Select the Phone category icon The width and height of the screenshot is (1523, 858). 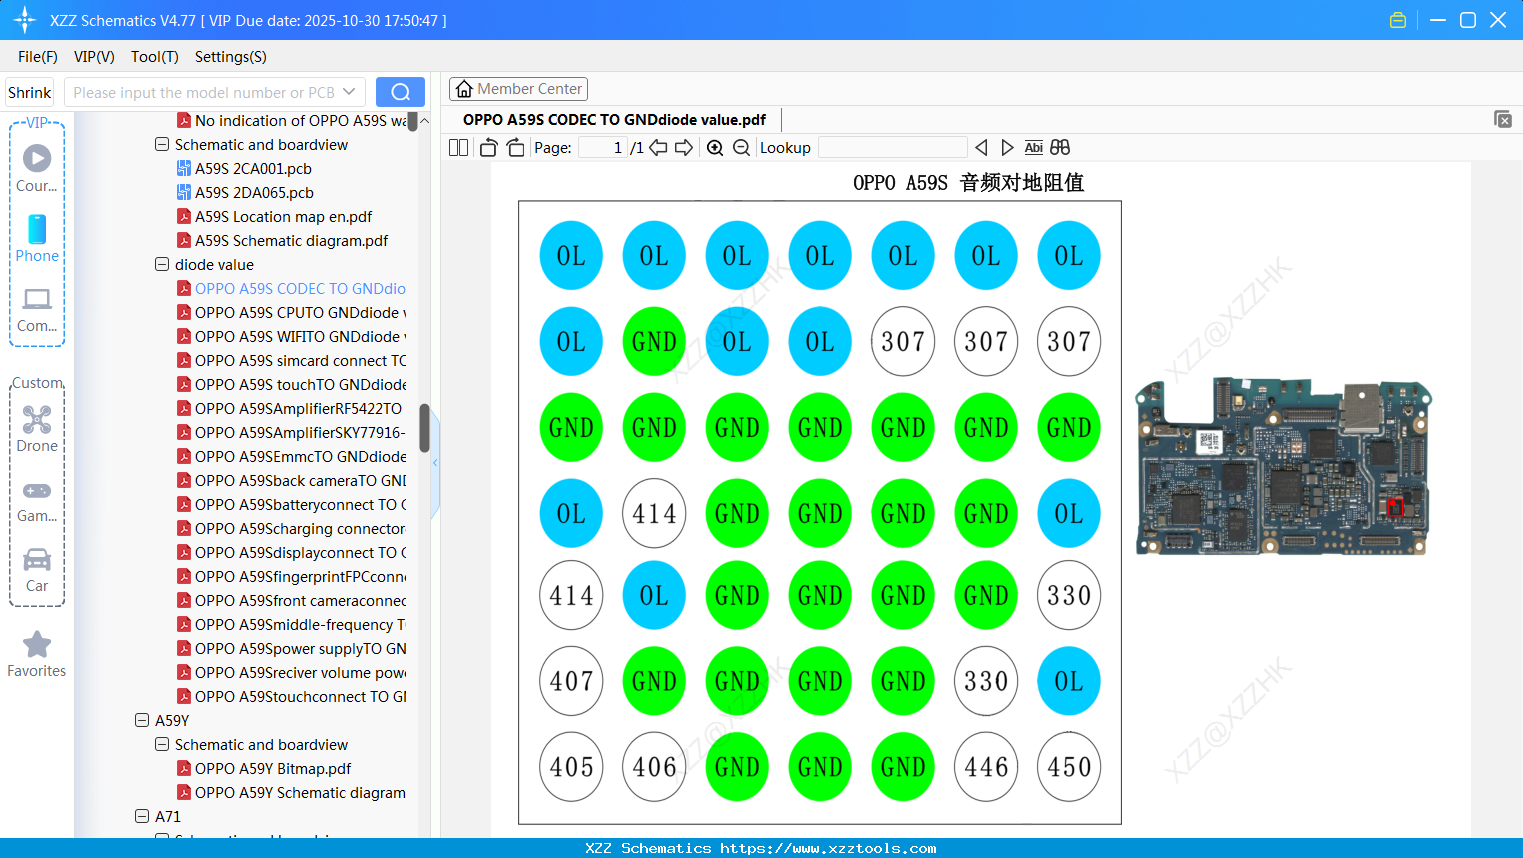(37, 239)
